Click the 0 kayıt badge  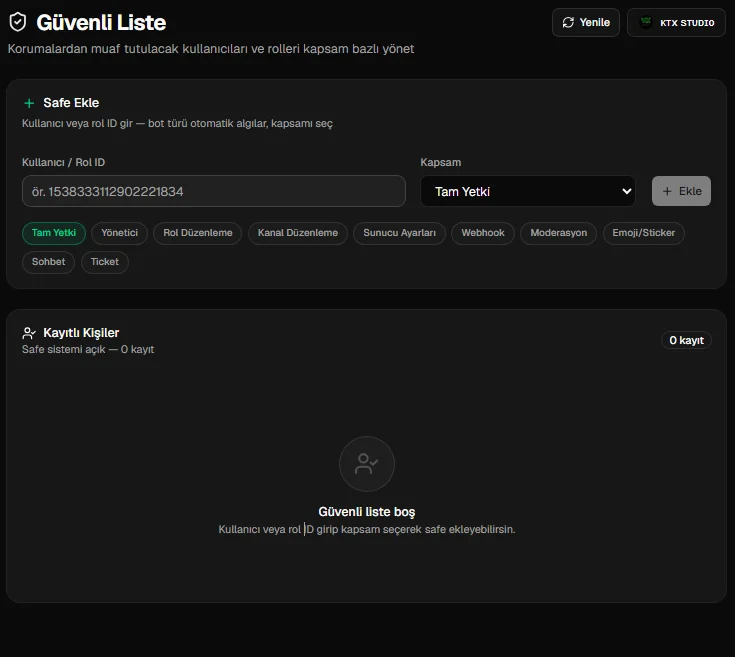coord(686,340)
